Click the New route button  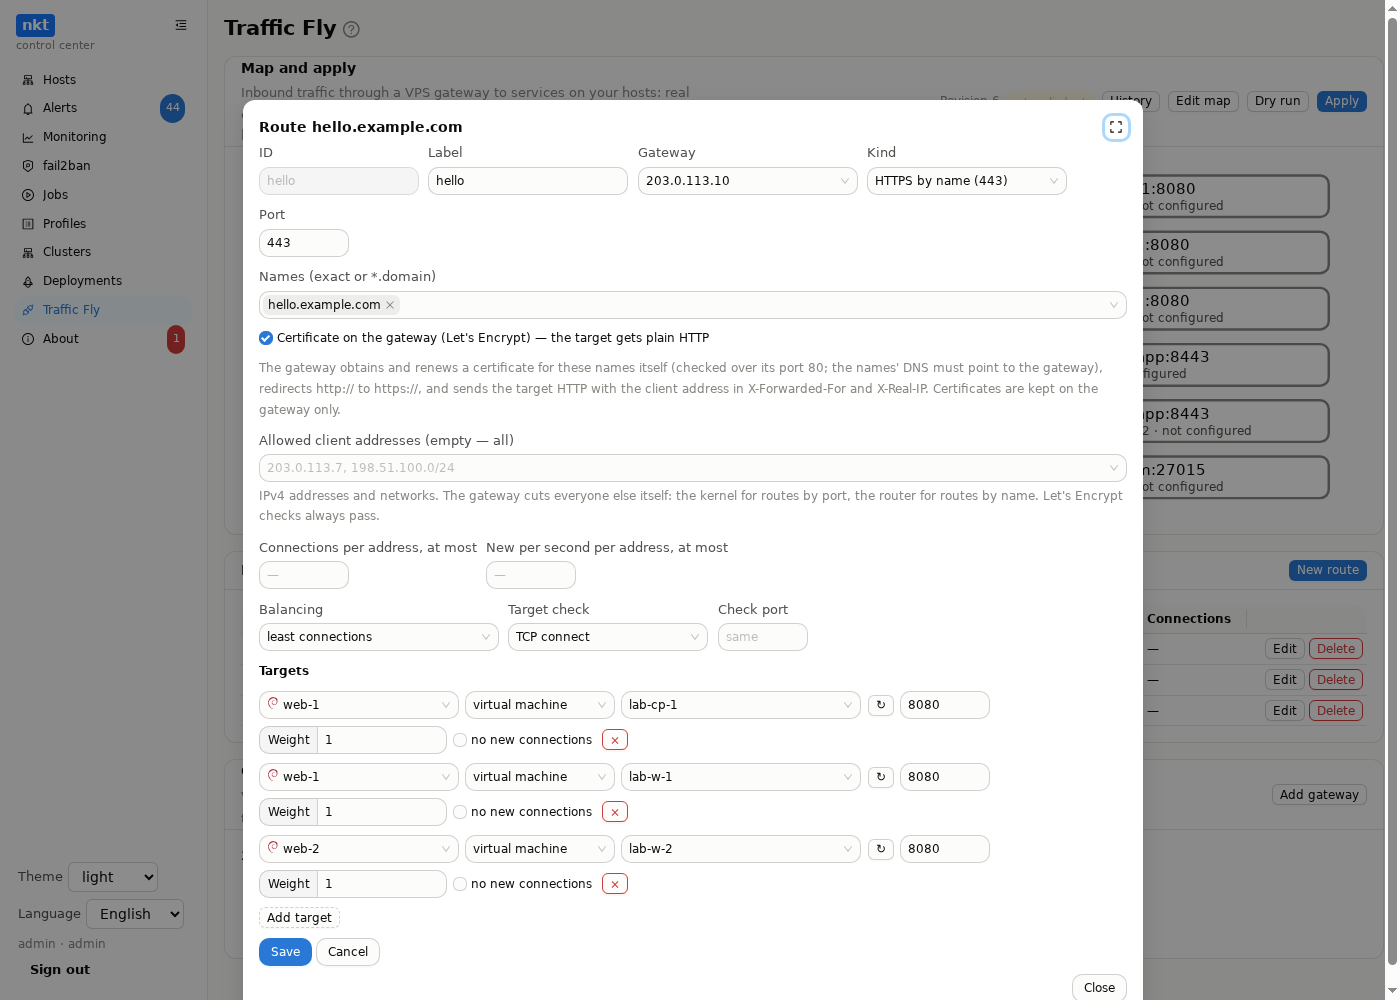1328,570
